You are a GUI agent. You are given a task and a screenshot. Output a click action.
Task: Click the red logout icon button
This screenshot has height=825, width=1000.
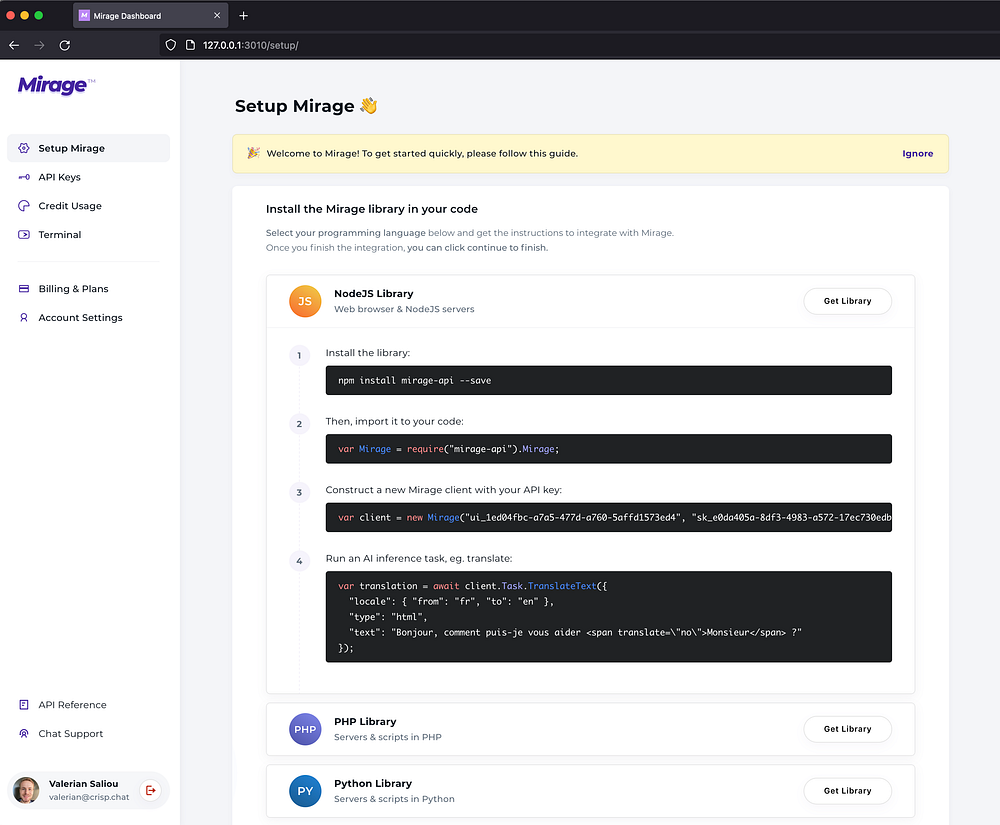click(151, 790)
